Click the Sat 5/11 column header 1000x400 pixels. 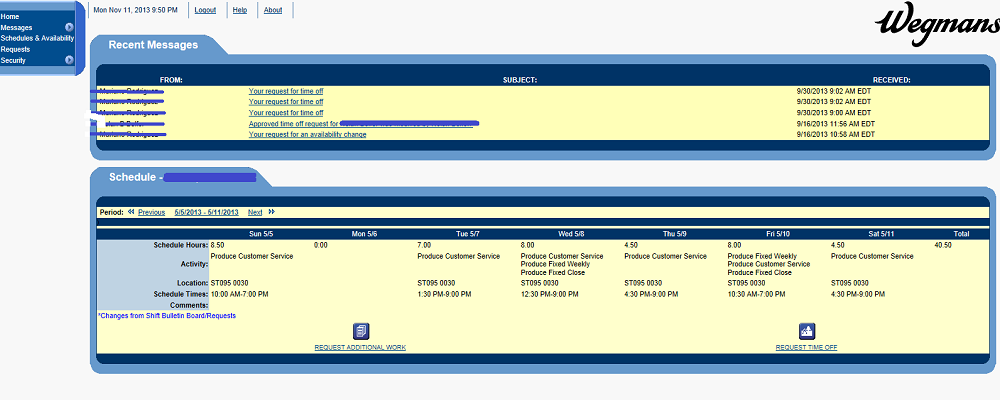pyautogui.click(x=881, y=234)
